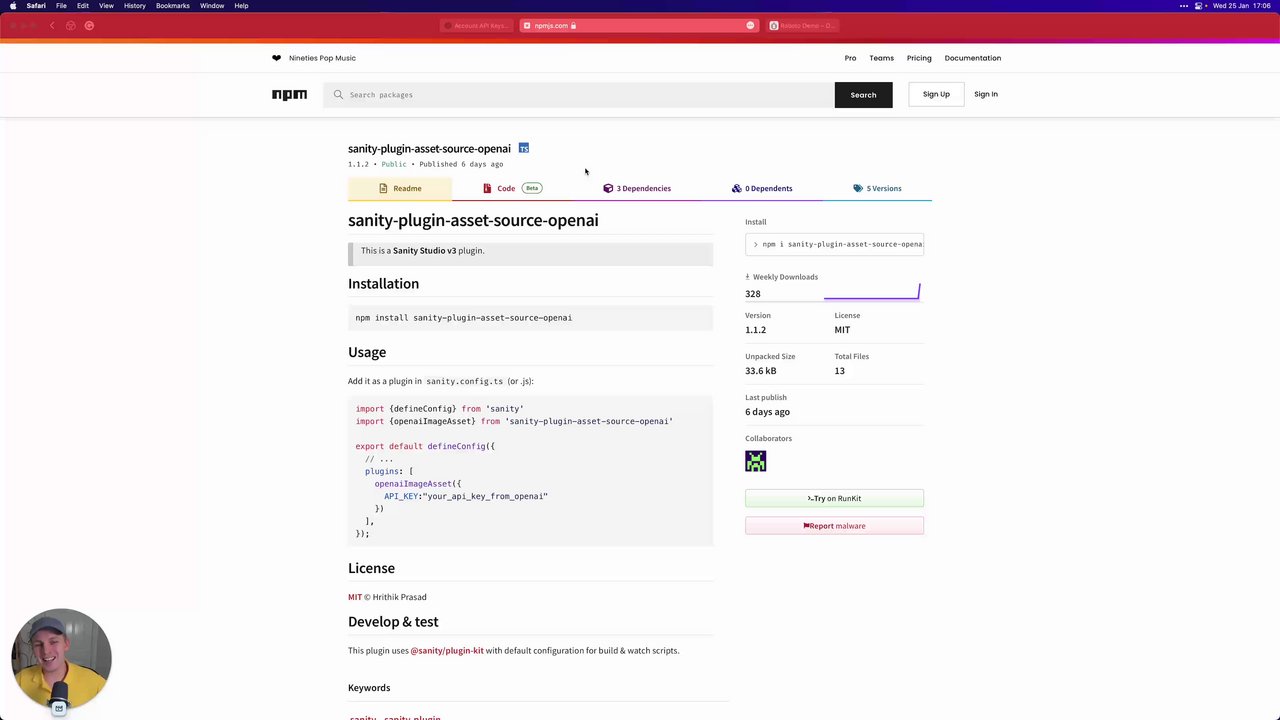The image size is (1280, 720).
Task: Click the Sign Up button
Action: [936, 94]
